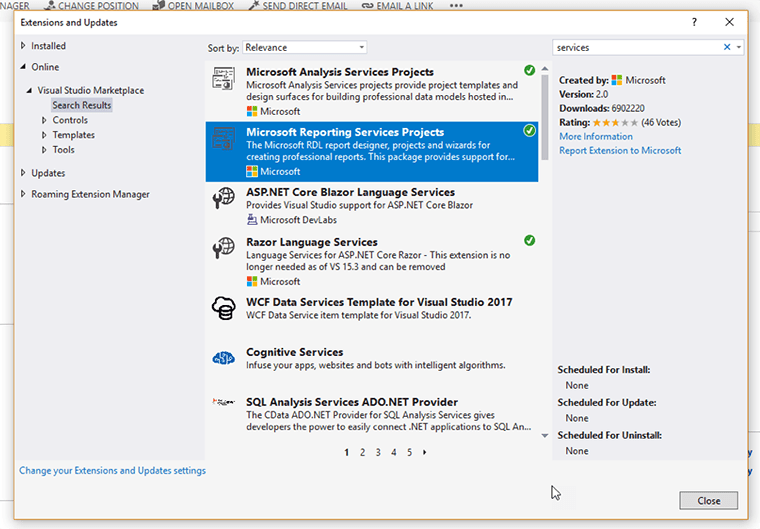Click Change your Extensions and Updates settings
Image resolution: width=760 pixels, height=529 pixels.
[112, 470]
